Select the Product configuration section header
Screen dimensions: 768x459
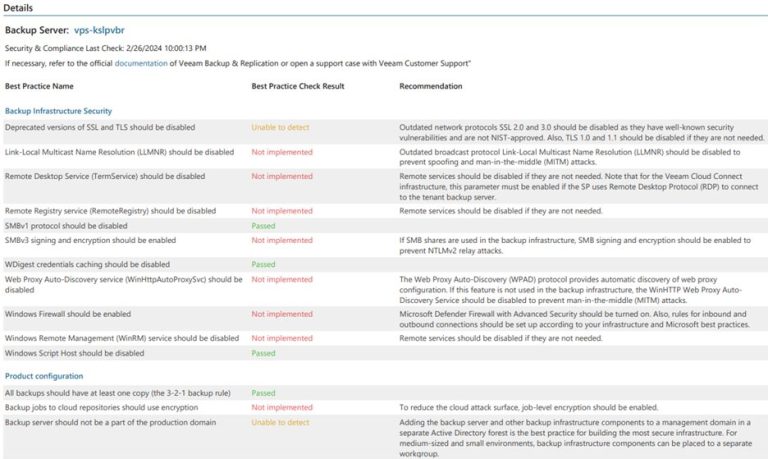(x=44, y=376)
